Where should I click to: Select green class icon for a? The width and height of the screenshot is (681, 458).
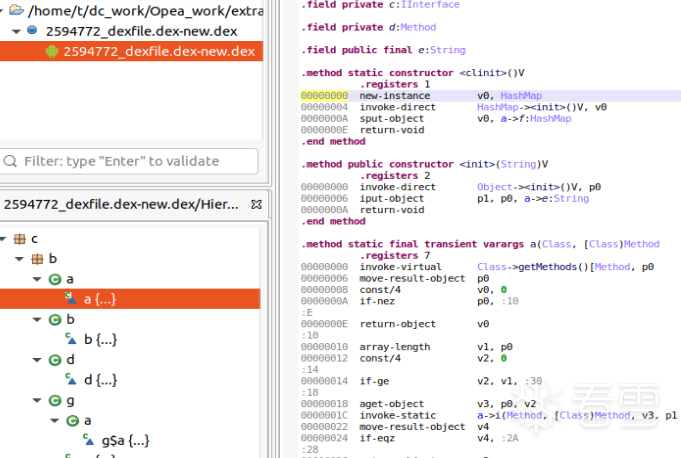[x=55, y=279]
